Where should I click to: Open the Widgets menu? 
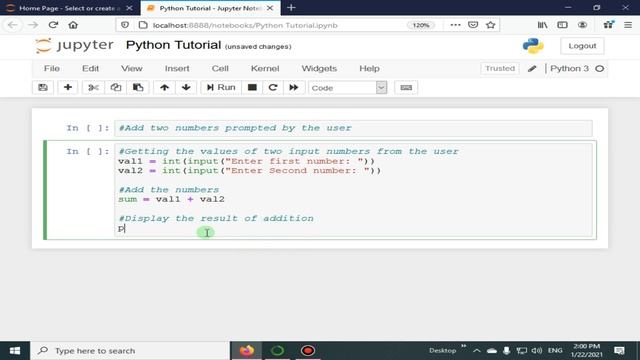click(x=319, y=69)
